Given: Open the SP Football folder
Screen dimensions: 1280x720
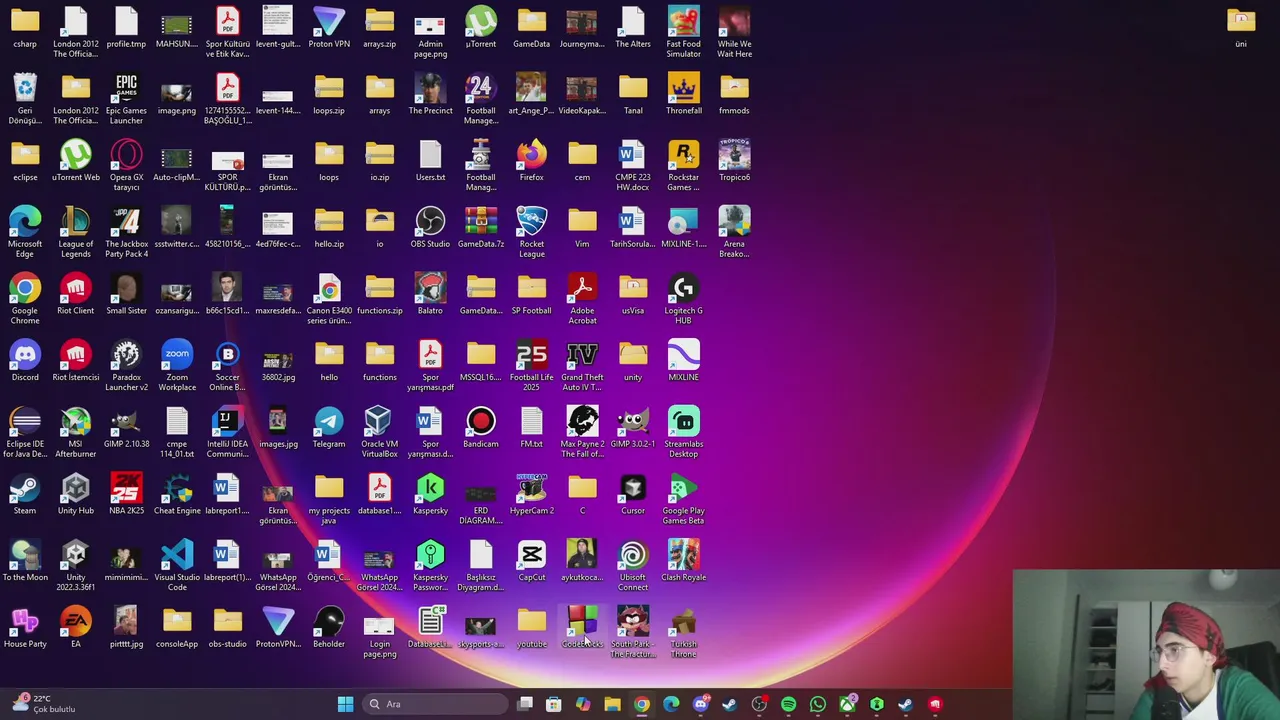Looking at the screenshot, I should click(x=531, y=294).
